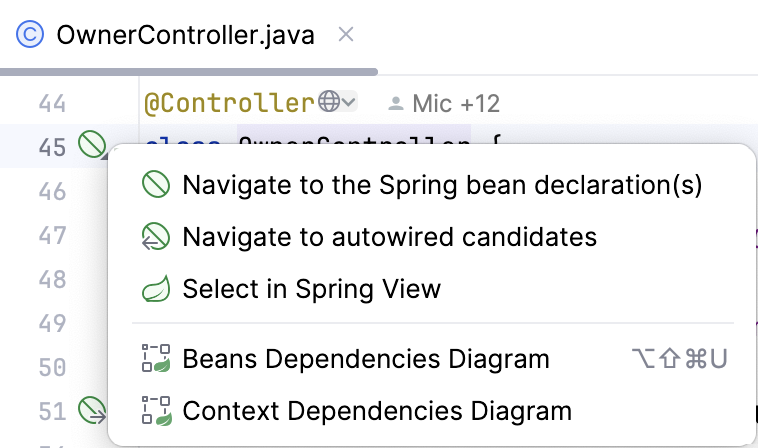Click line number 50 in the gutter
Image resolution: width=758 pixels, height=448 pixels.
[x=52, y=366]
